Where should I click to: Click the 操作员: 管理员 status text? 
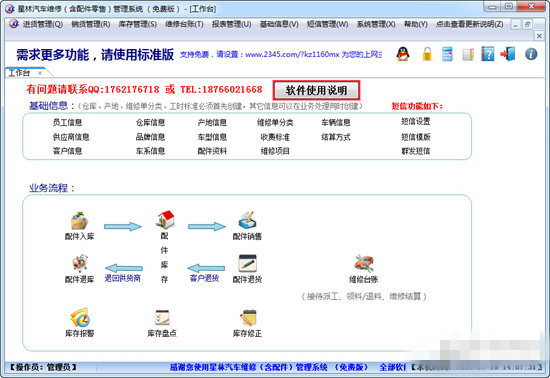pos(43,367)
